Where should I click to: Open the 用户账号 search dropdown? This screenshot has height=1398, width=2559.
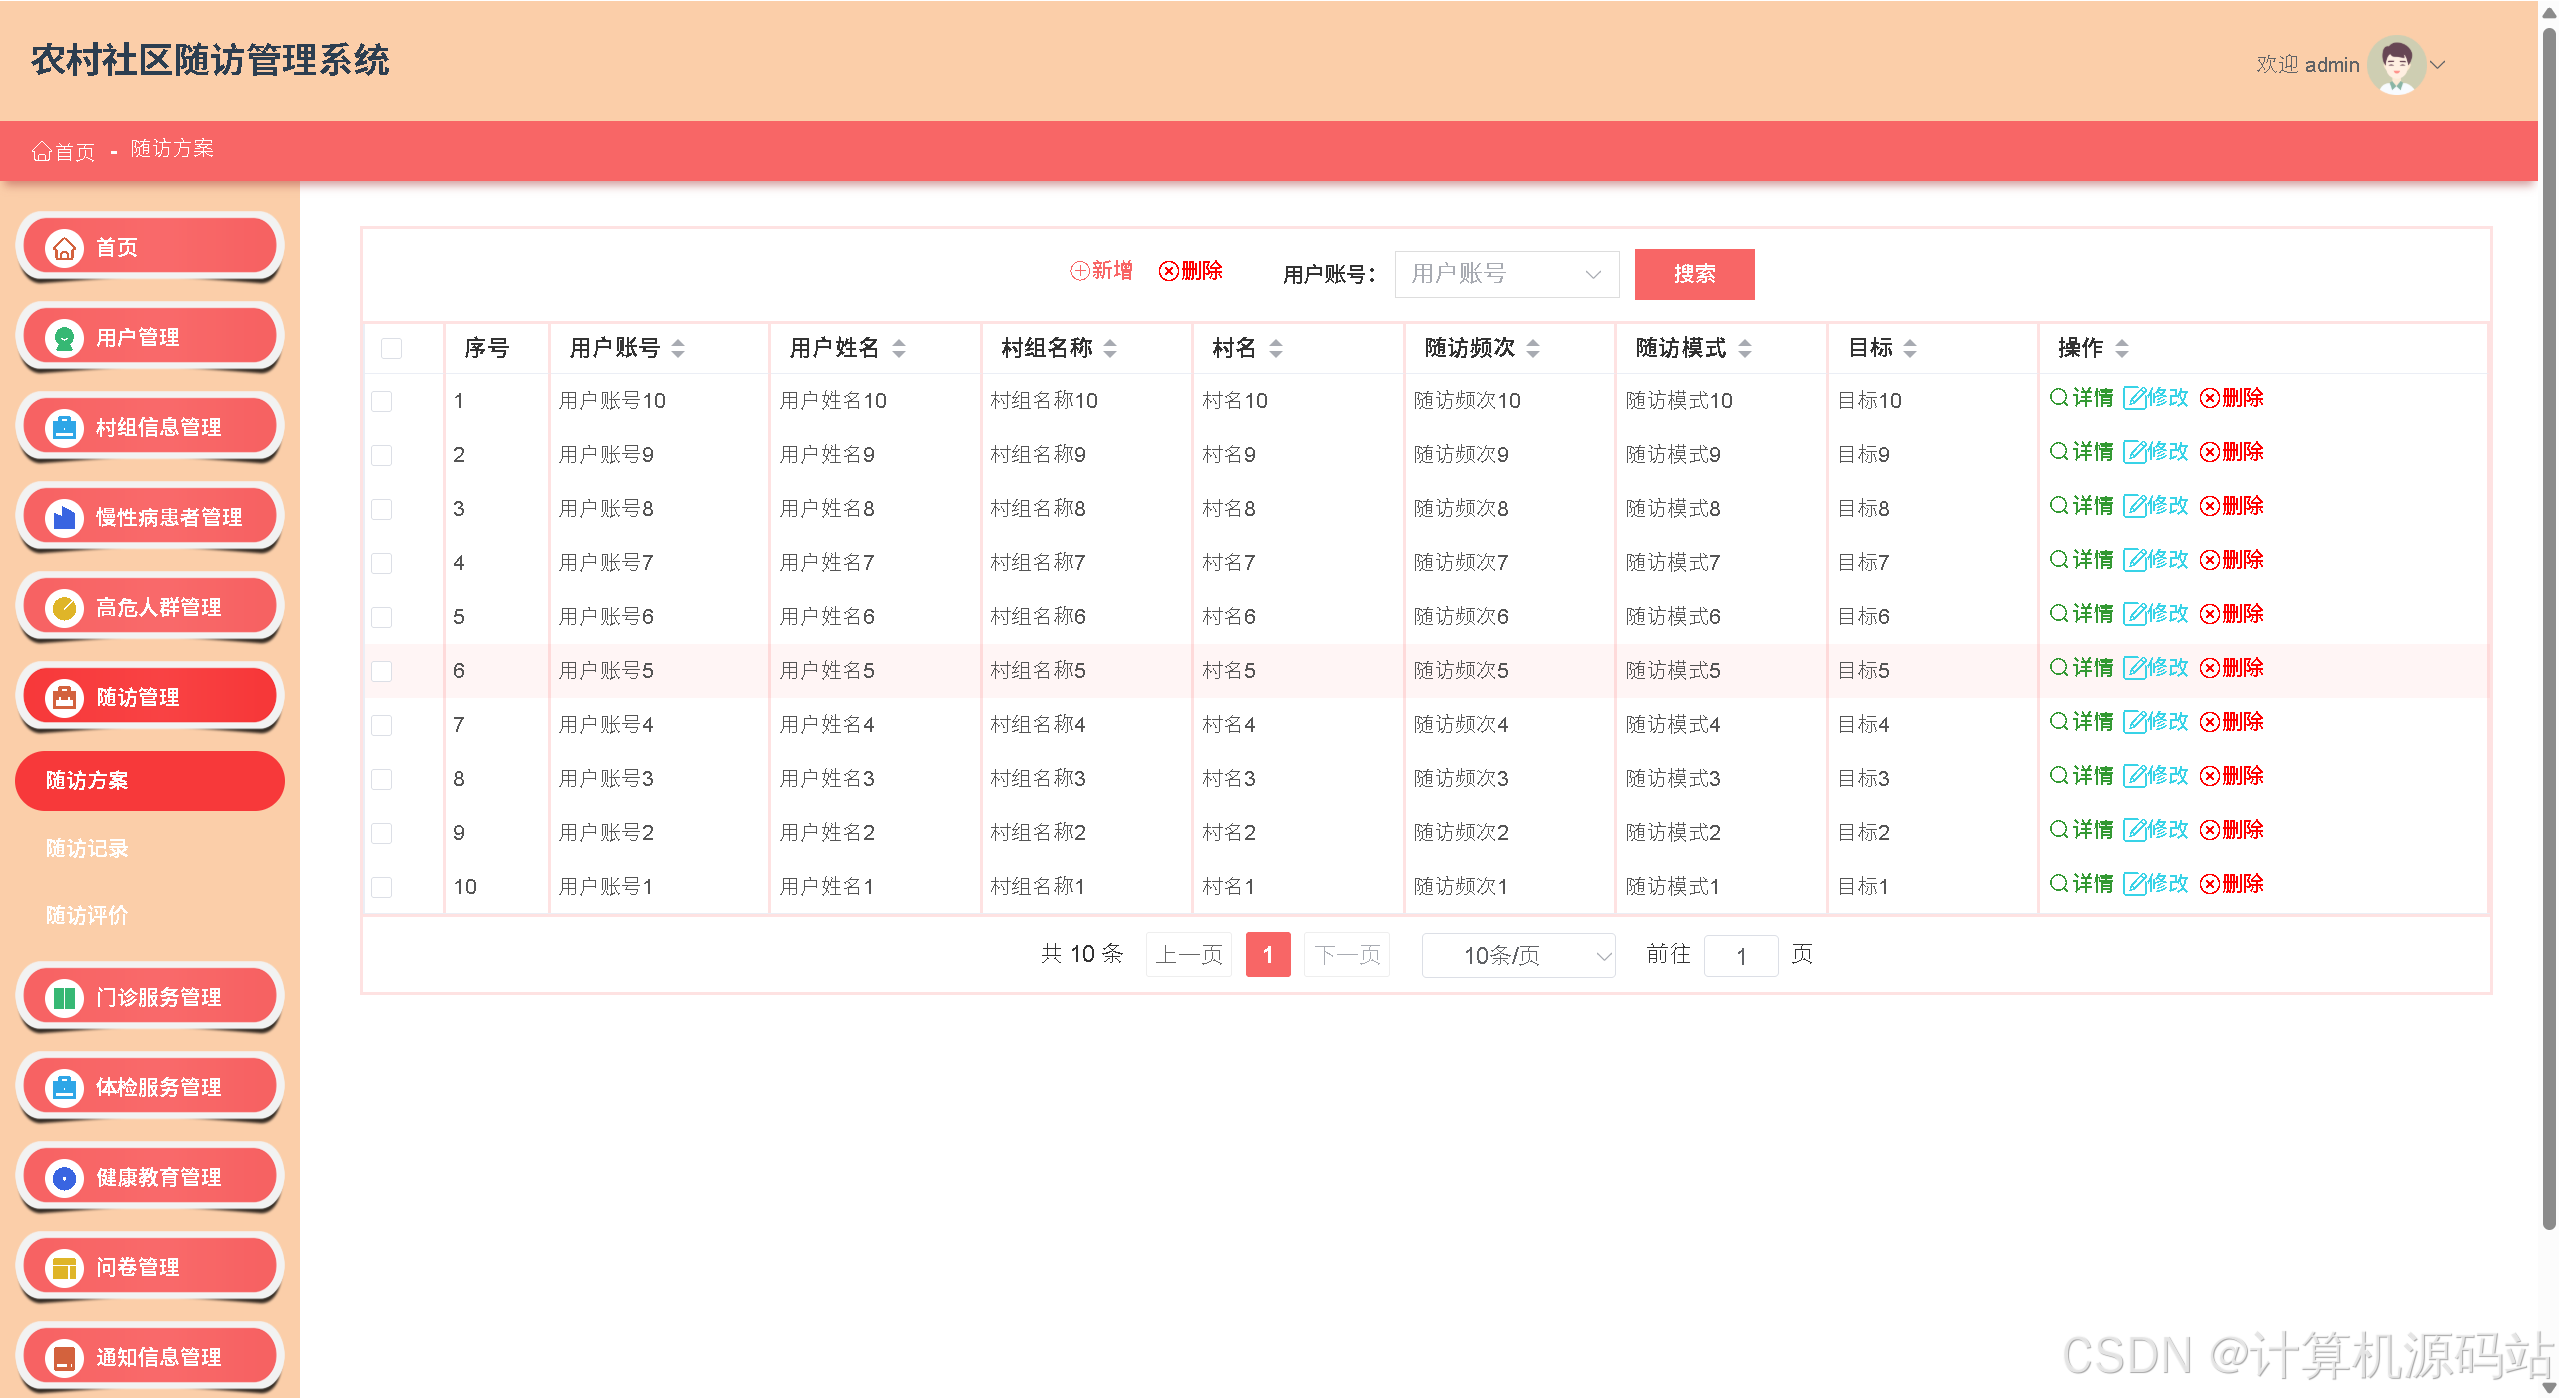pyautogui.click(x=1506, y=274)
